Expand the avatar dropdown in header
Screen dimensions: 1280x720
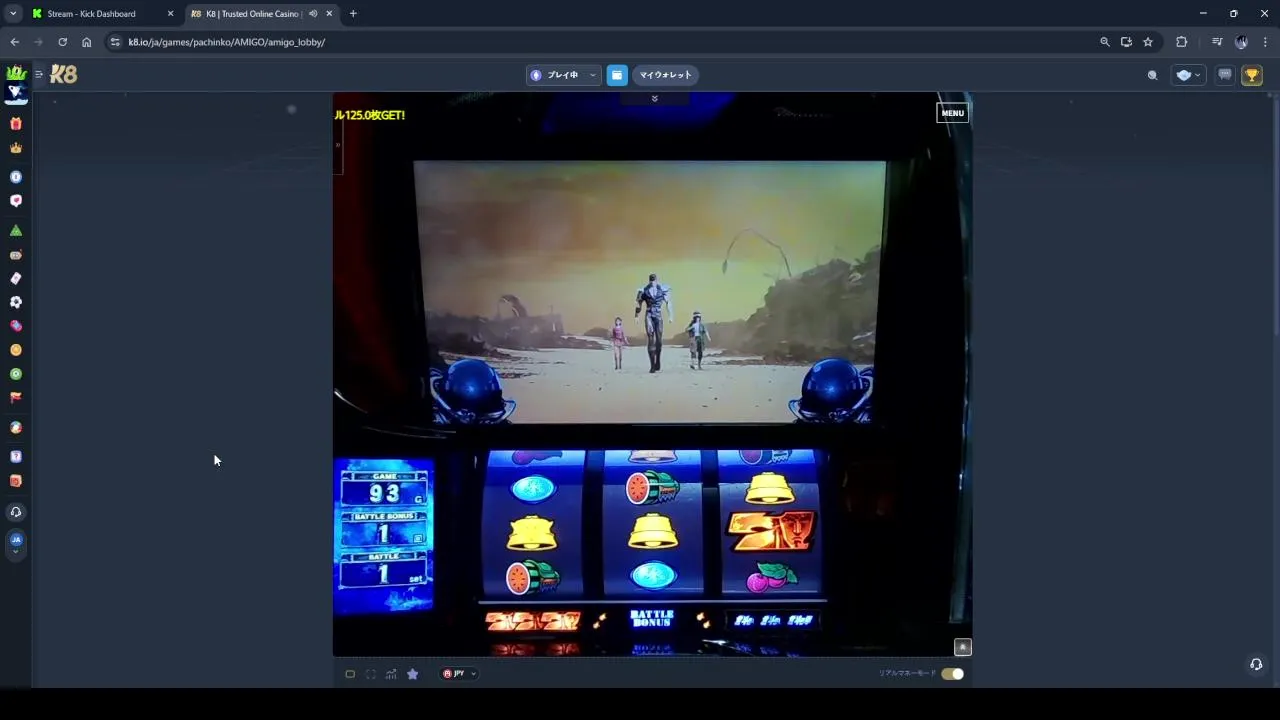(1187, 75)
